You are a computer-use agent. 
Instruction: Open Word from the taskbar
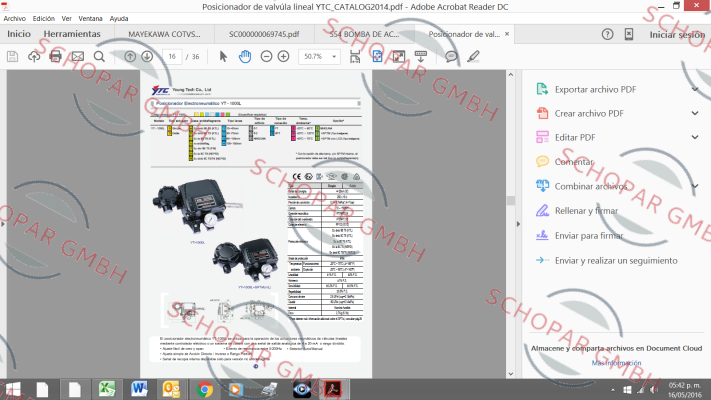139,390
